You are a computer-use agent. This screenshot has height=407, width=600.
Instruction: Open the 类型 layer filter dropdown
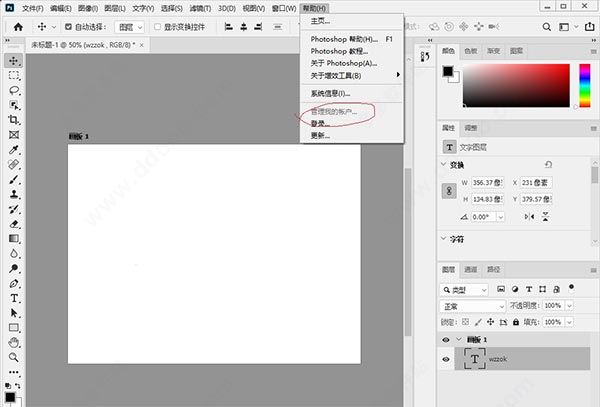(x=465, y=290)
